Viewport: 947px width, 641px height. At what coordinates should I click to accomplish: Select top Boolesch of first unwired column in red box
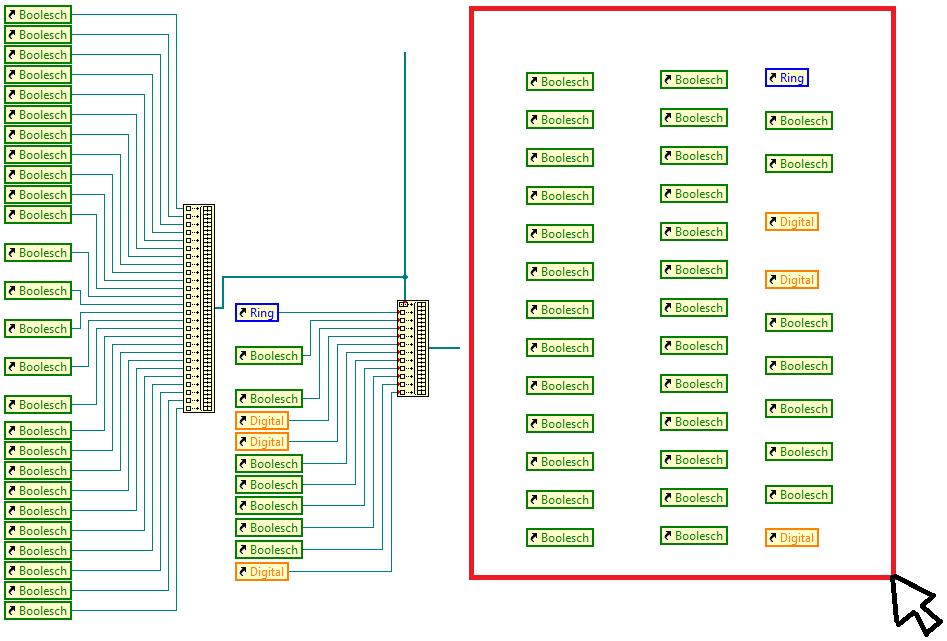tap(560, 82)
